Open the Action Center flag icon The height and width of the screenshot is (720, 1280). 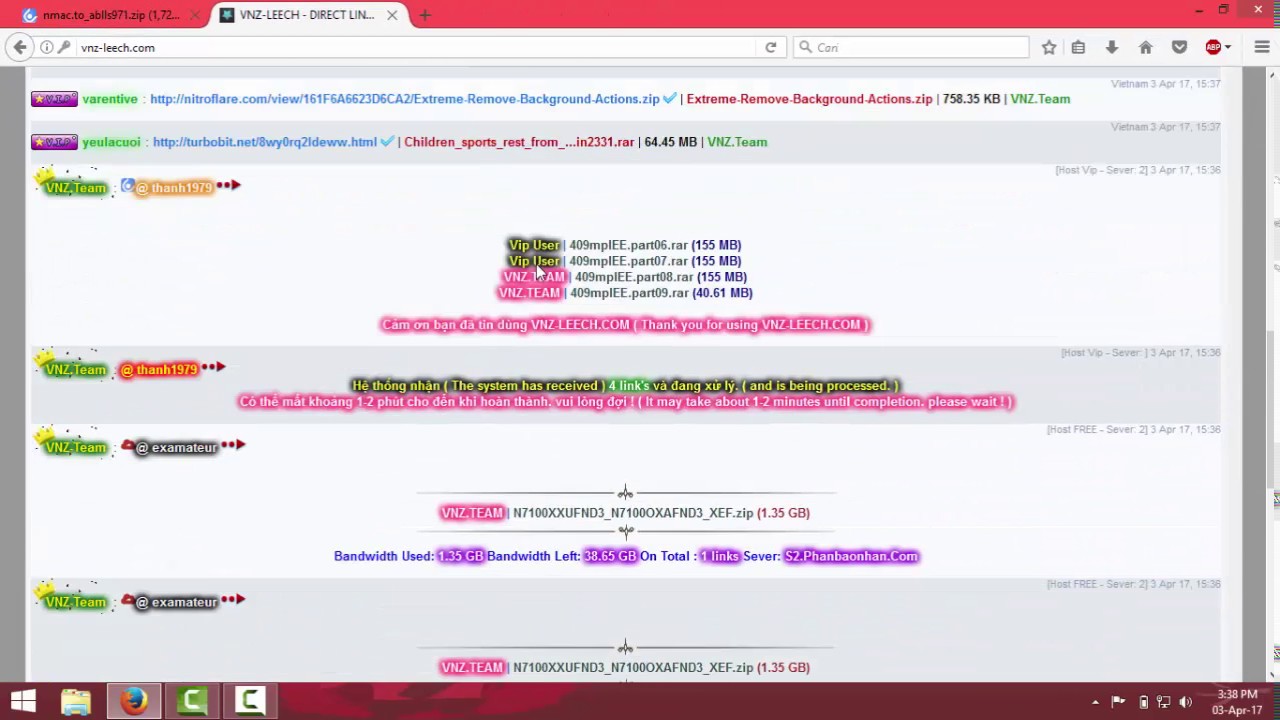pos(1118,702)
